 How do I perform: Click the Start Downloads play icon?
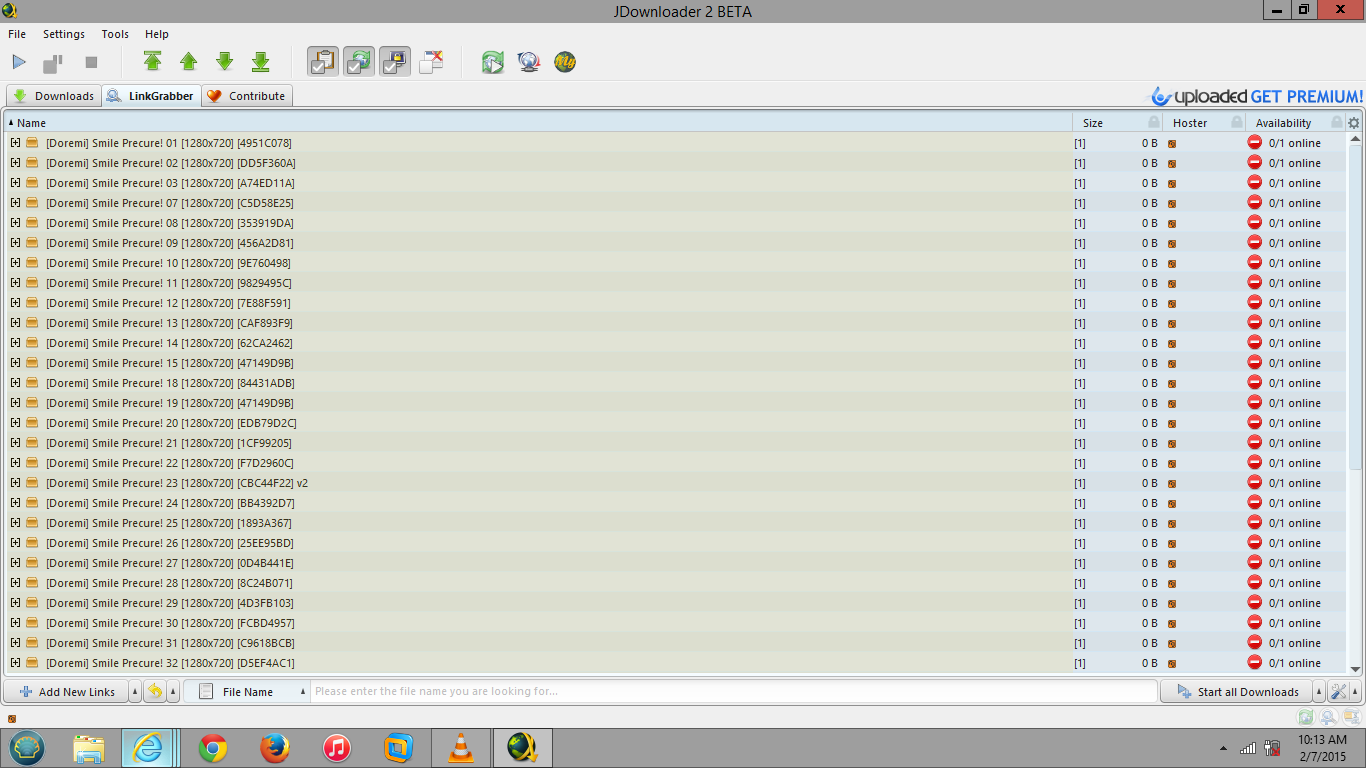(x=19, y=62)
